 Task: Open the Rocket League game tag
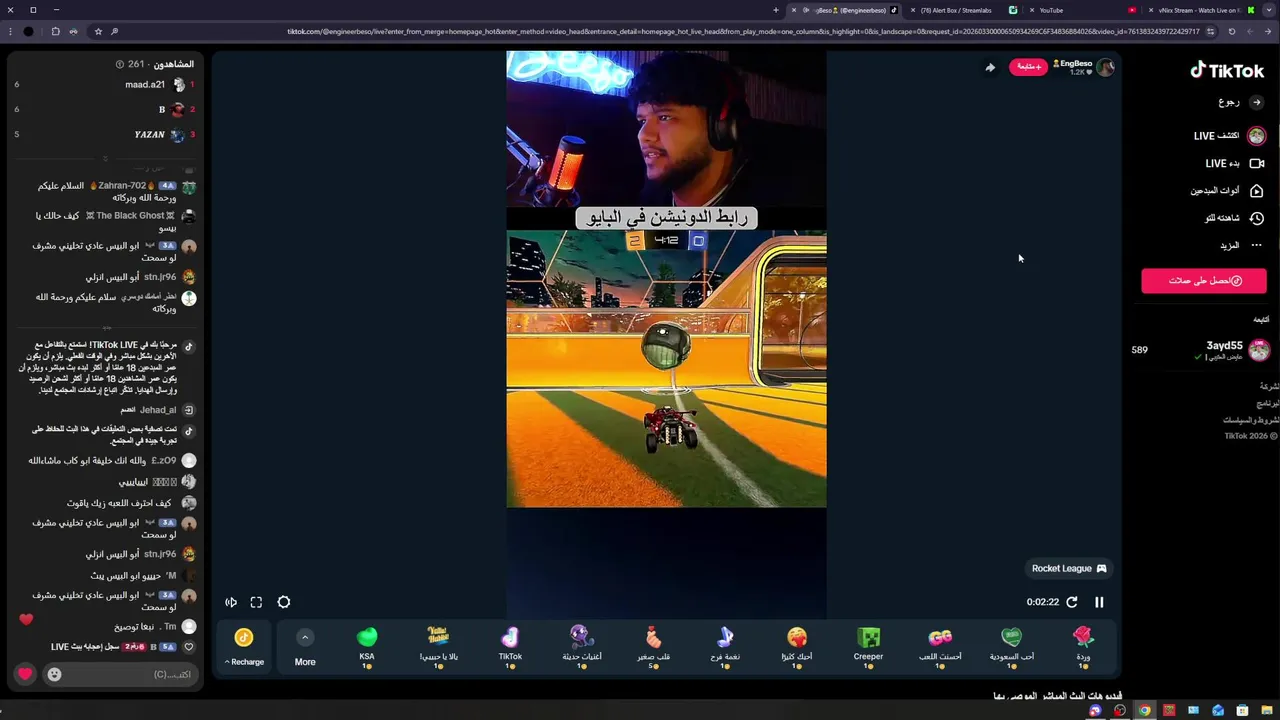click(x=1069, y=568)
